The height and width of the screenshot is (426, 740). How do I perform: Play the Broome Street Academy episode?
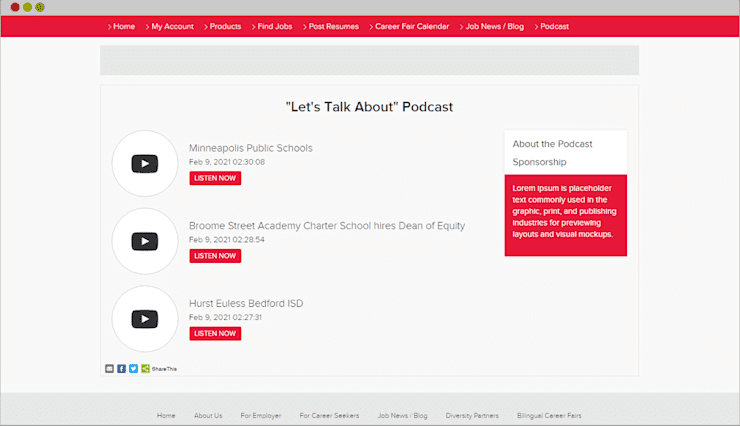(x=145, y=242)
